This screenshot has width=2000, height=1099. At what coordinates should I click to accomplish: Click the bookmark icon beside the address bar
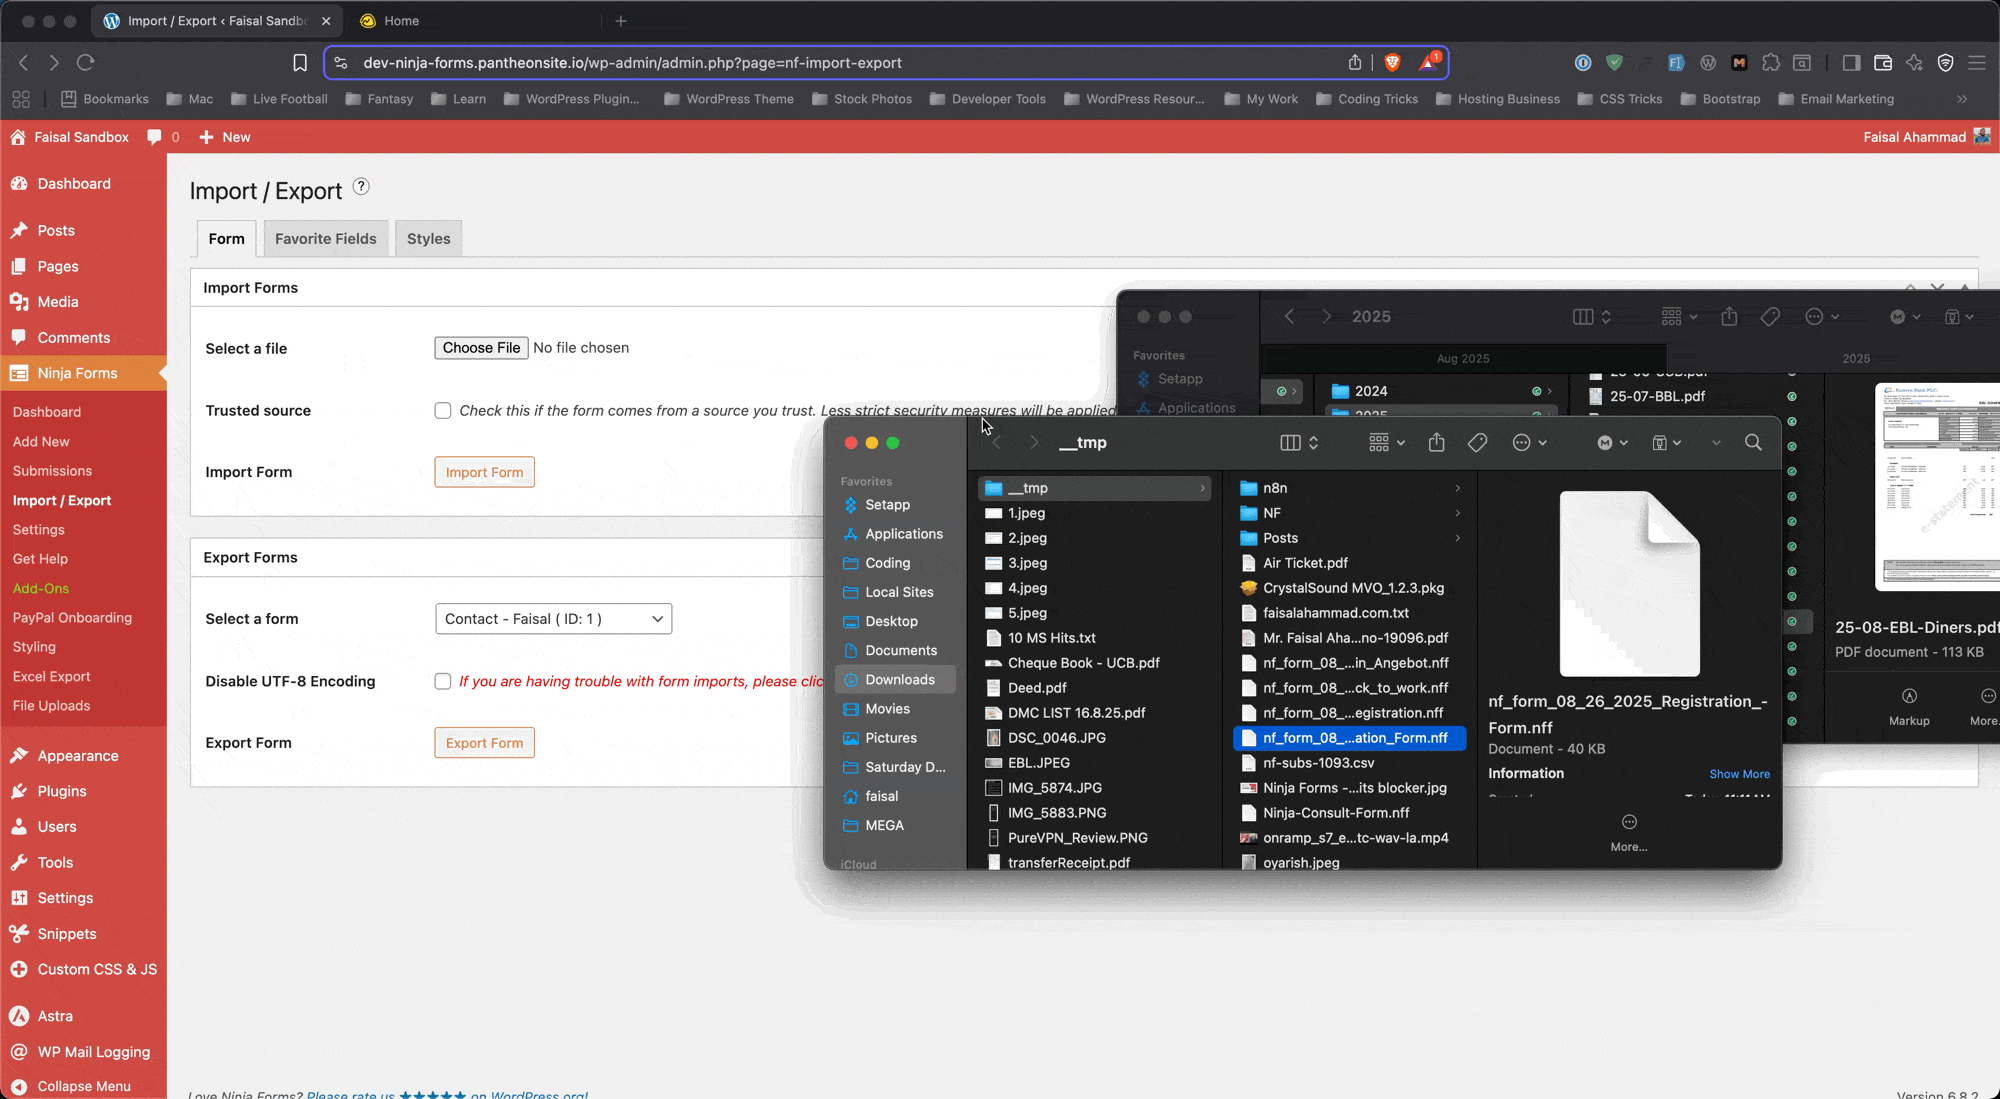pyautogui.click(x=299, y=62)
